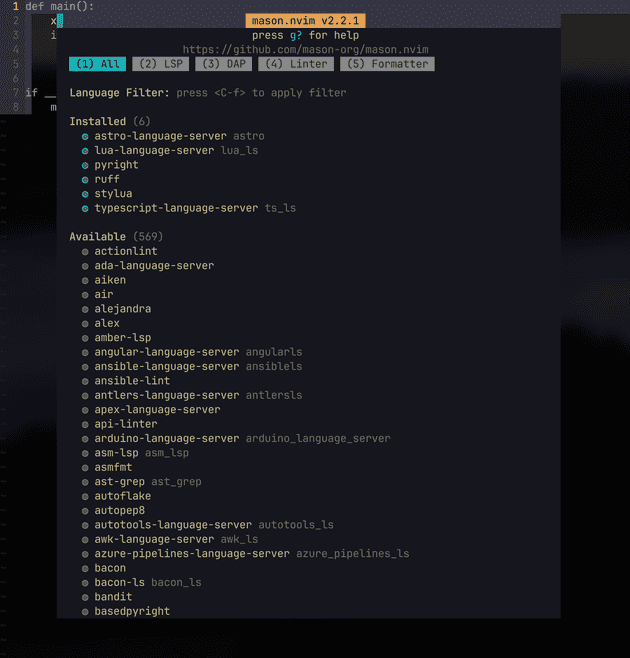Screen dimensions: 630x658
Task: Select the angular-language-server package
Action: [166, 352]
